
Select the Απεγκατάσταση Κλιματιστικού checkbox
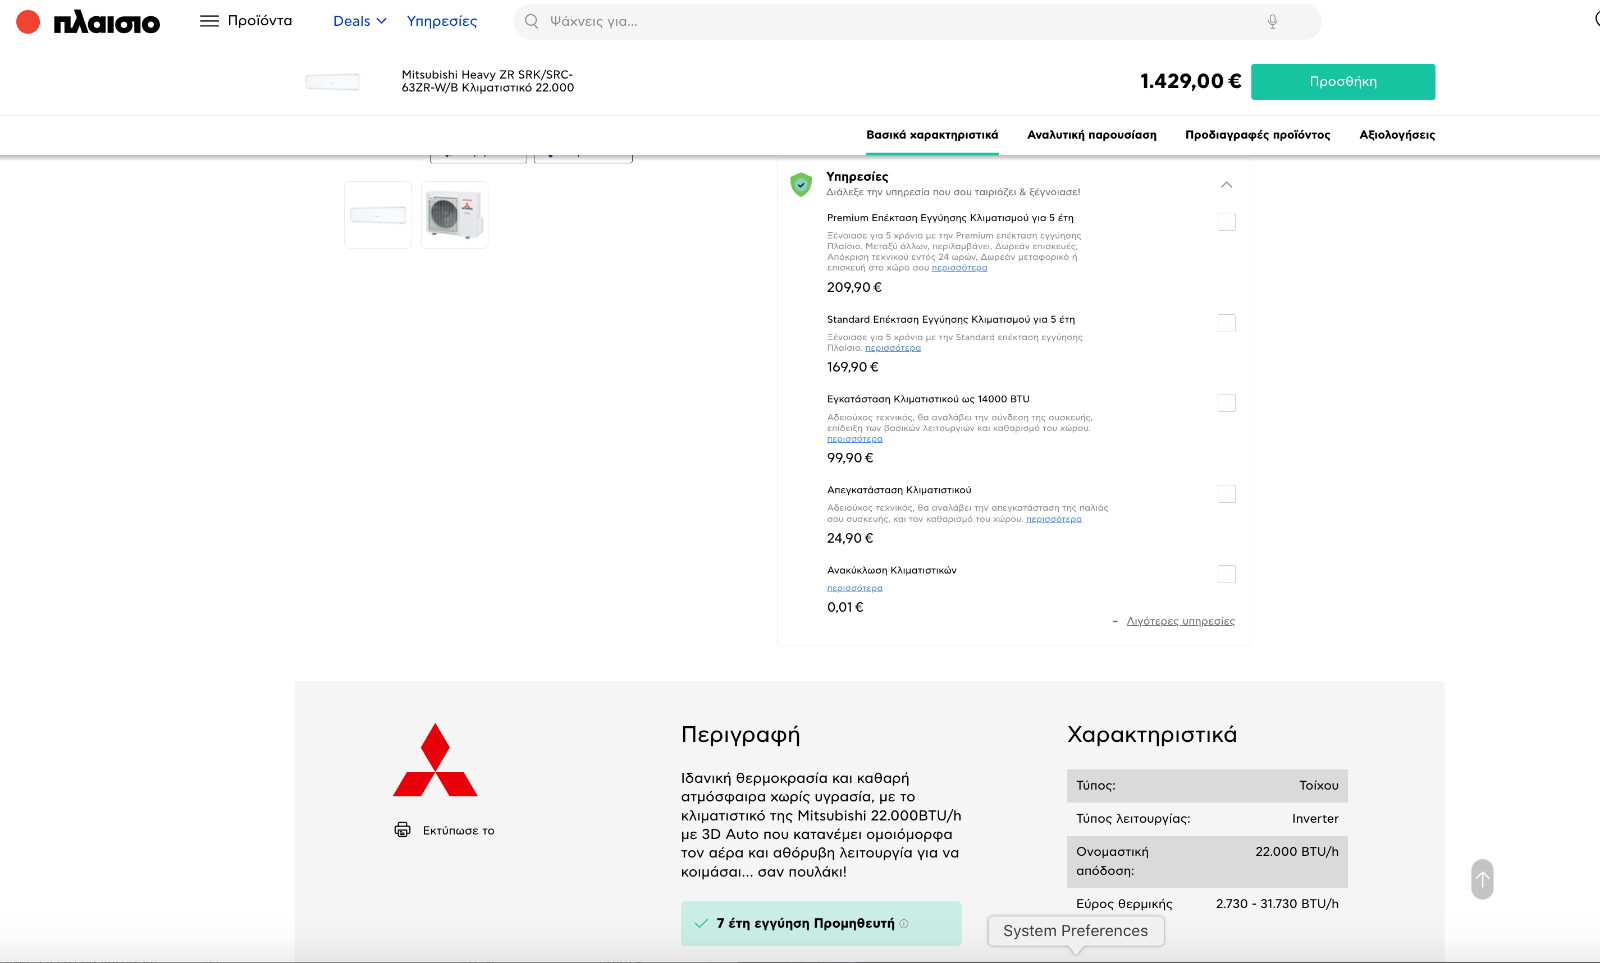(x=1226, y=494)
